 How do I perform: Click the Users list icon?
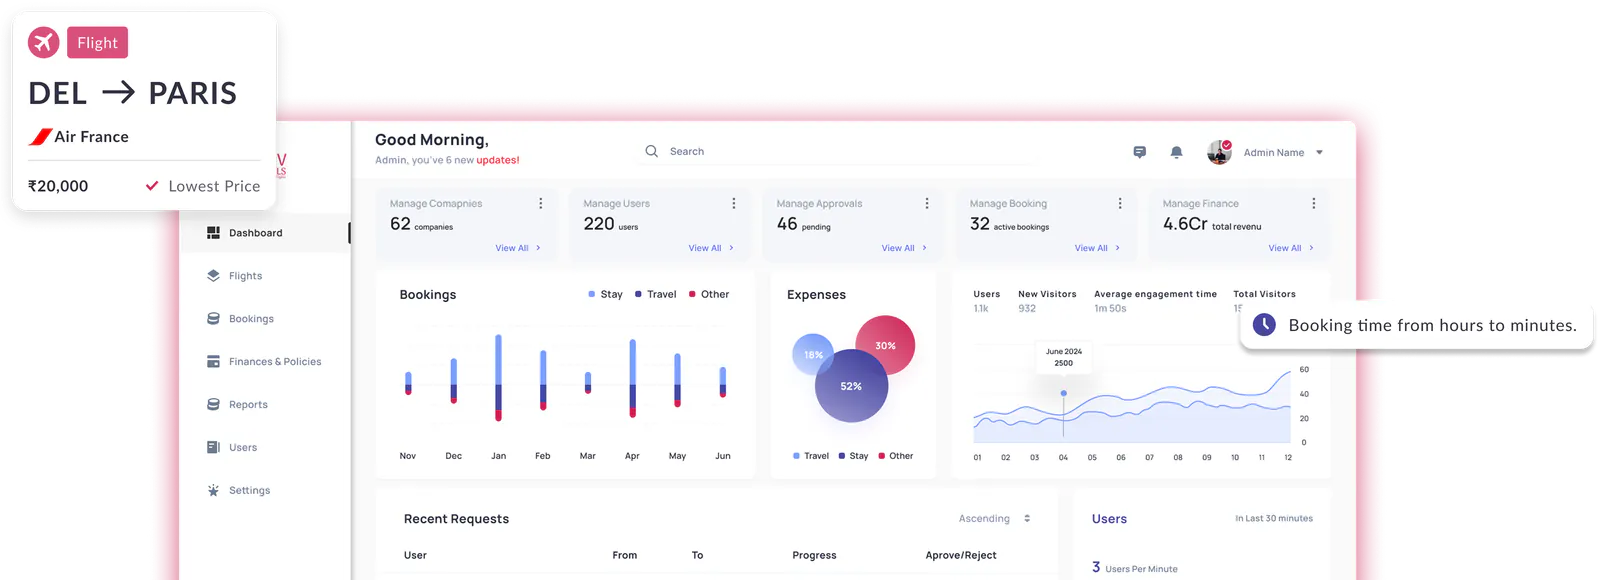(x=213, y=448)
